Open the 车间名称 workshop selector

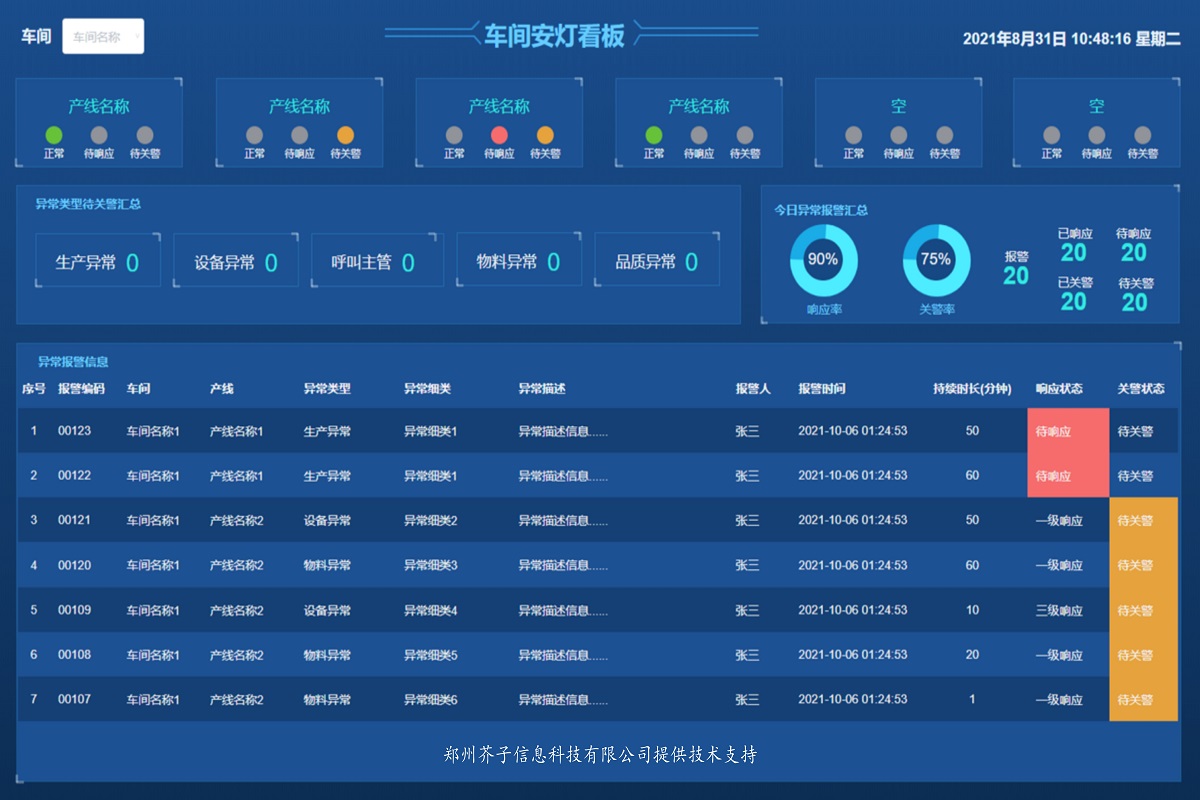click(x=103, y=35)
